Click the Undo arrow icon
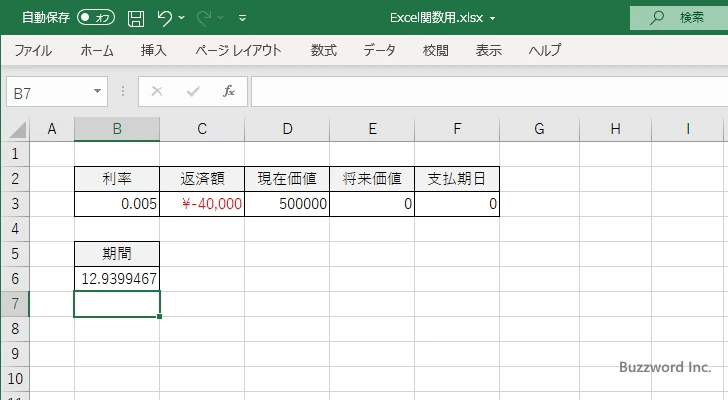This screenshot has height=400, width=728. (164, 18)
